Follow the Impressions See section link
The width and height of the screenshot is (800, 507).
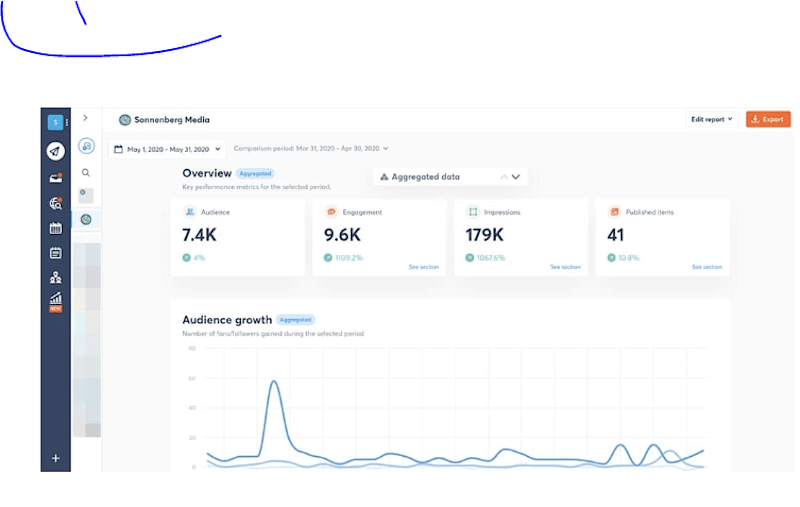coord(565,267)
